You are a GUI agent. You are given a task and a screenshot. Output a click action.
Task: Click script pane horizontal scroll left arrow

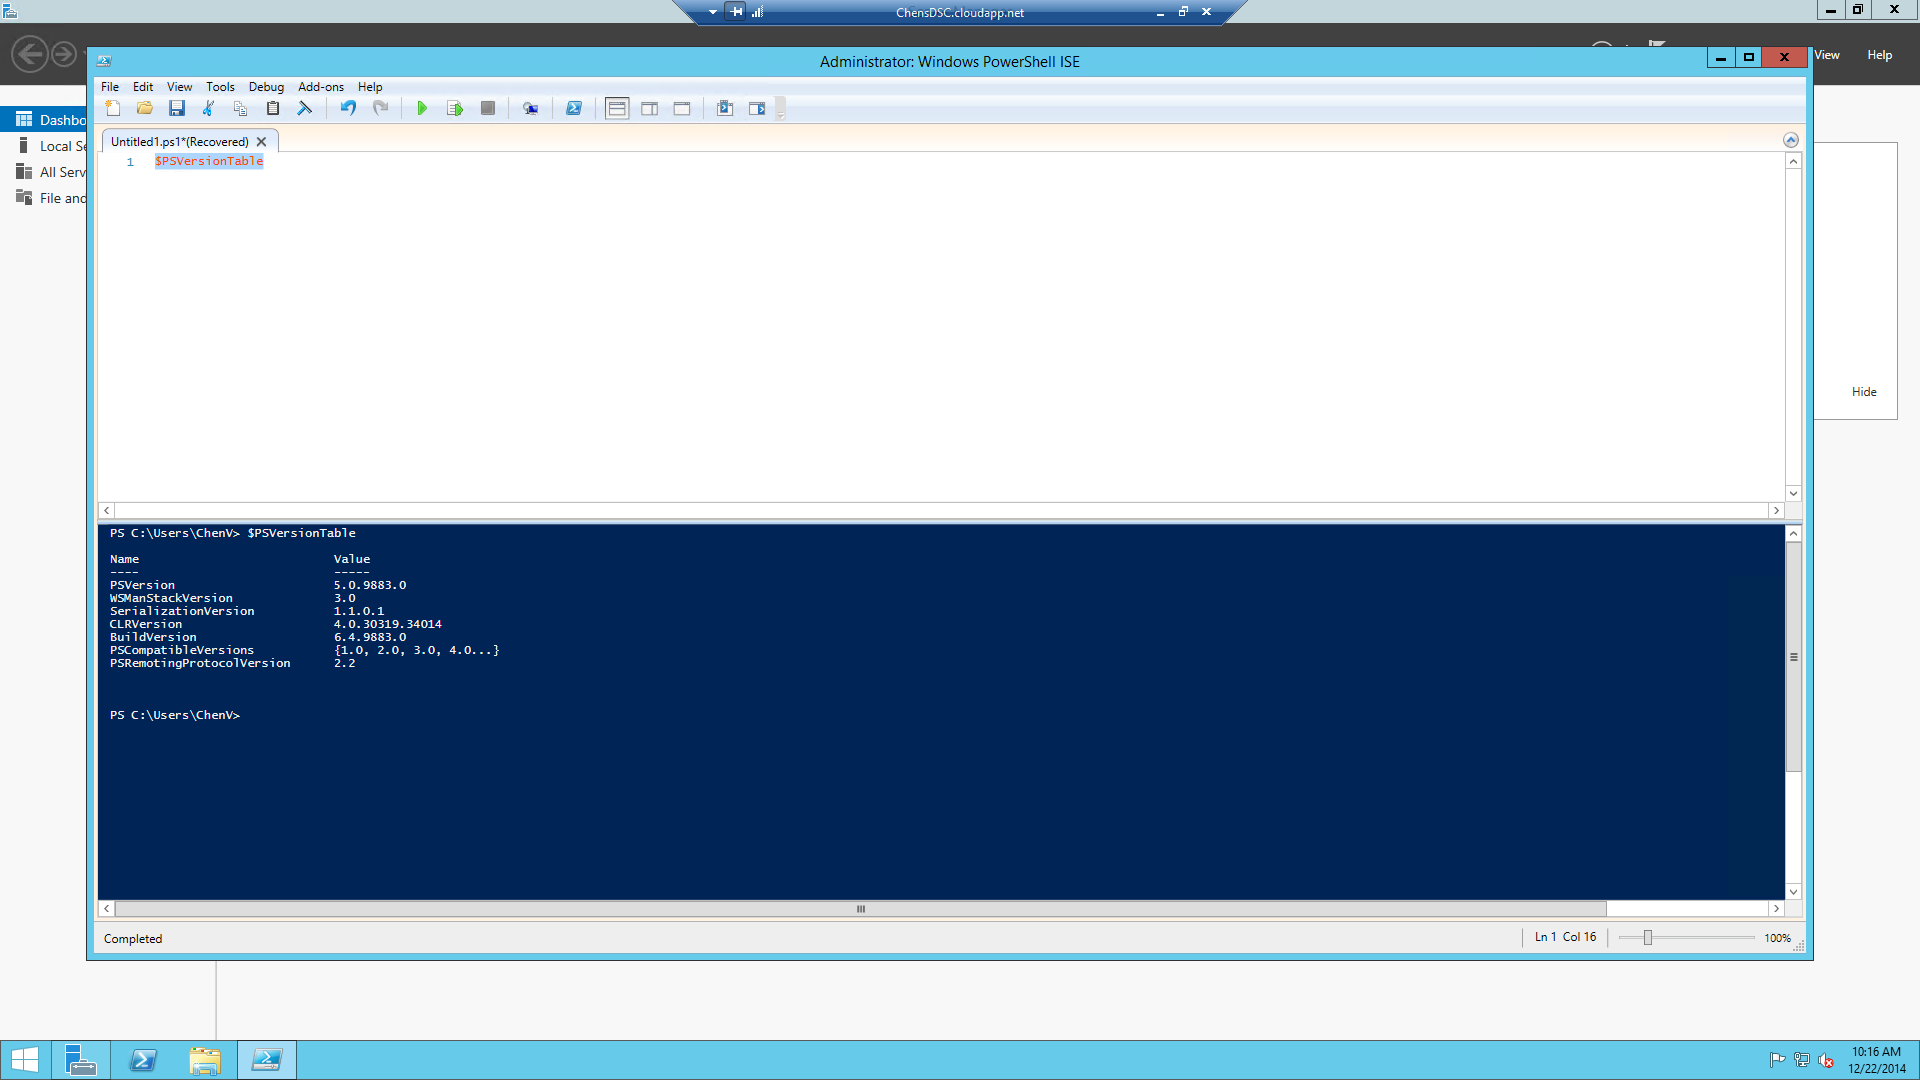pos(107,511)
